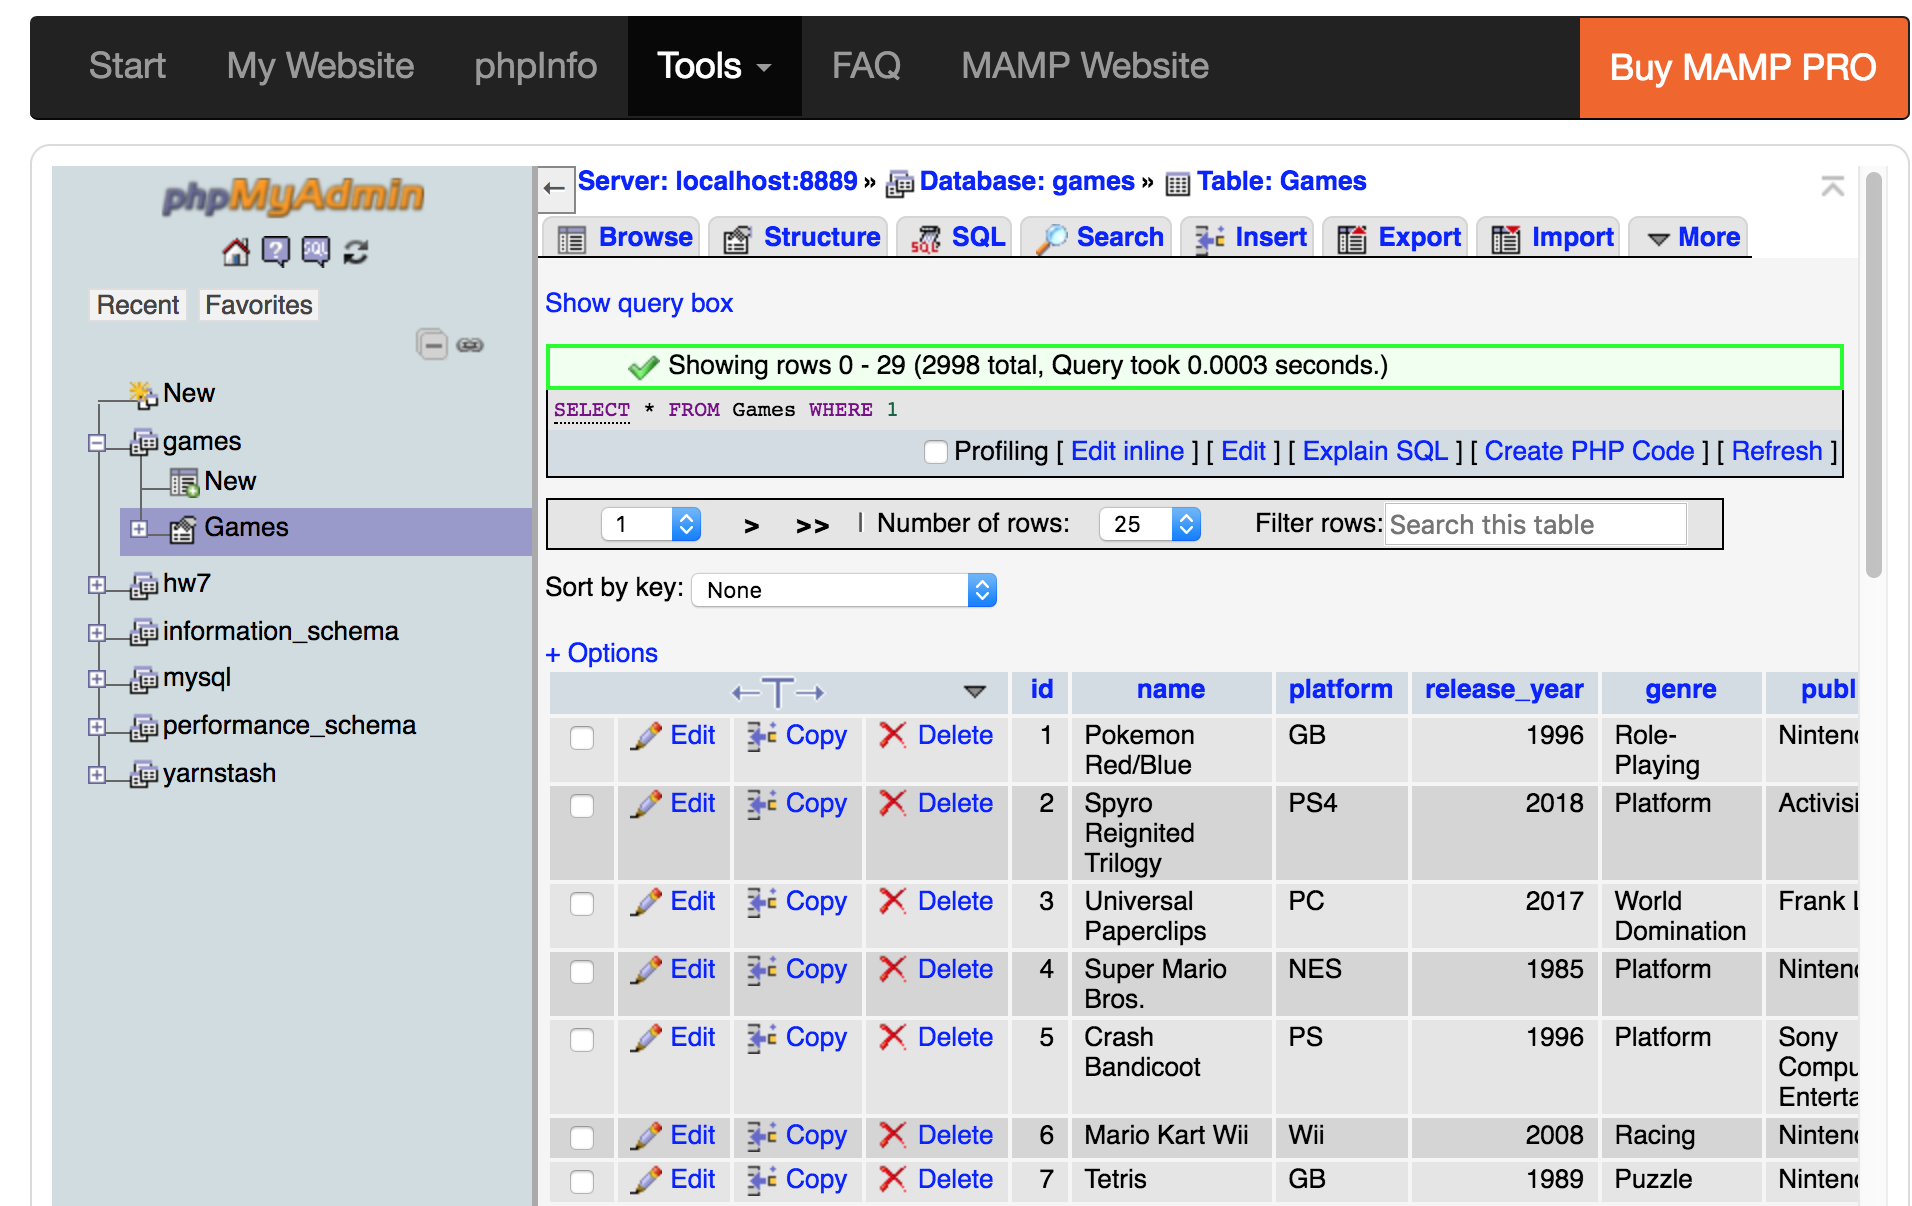Switch to the Structure tab

(801, 238)
